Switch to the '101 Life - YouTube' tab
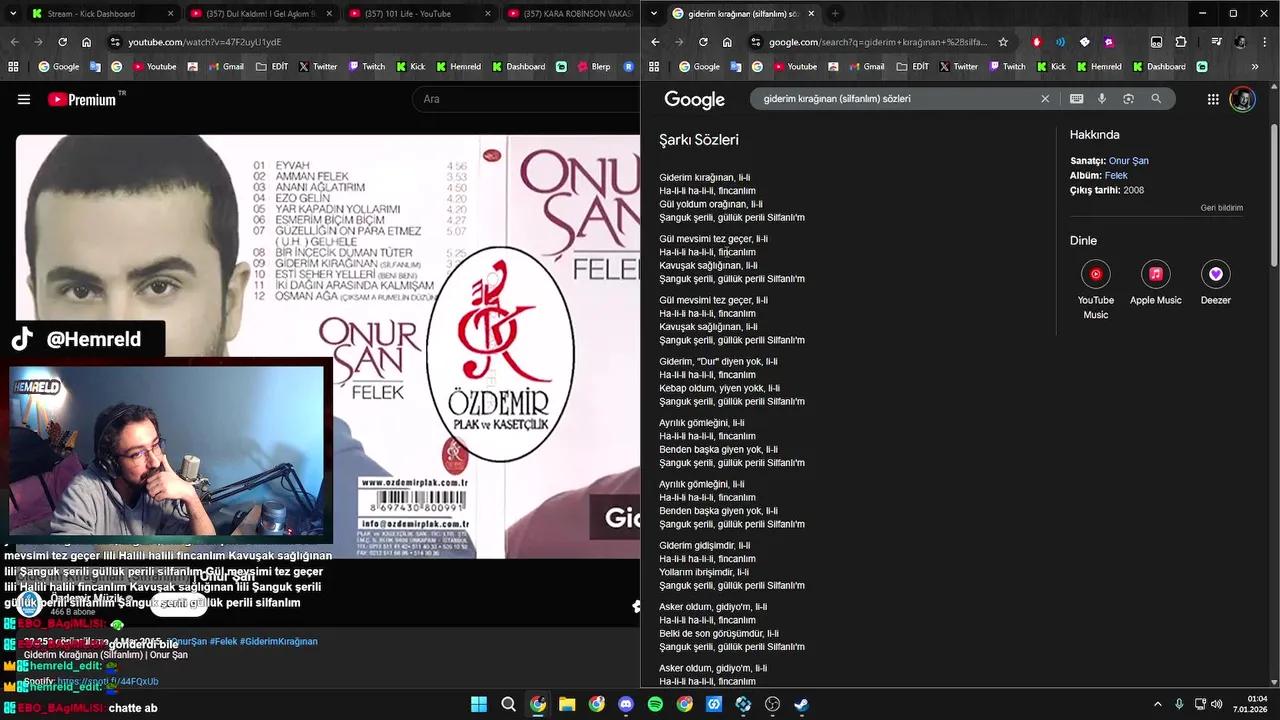 pos(420,14)
